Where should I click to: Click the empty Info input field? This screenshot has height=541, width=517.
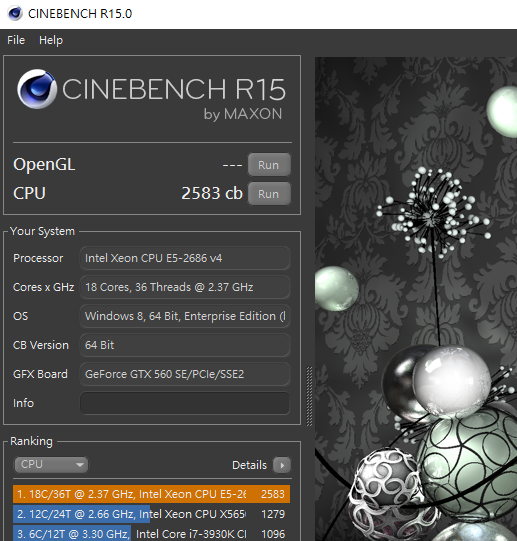click(x=185, y=403)
